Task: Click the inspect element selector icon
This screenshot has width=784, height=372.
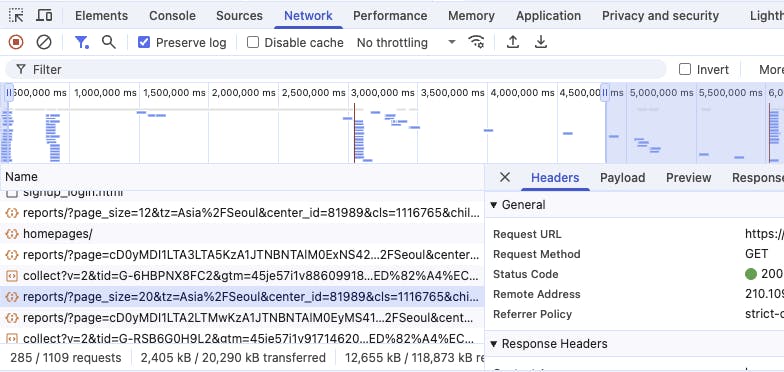Action: point(16,16)
